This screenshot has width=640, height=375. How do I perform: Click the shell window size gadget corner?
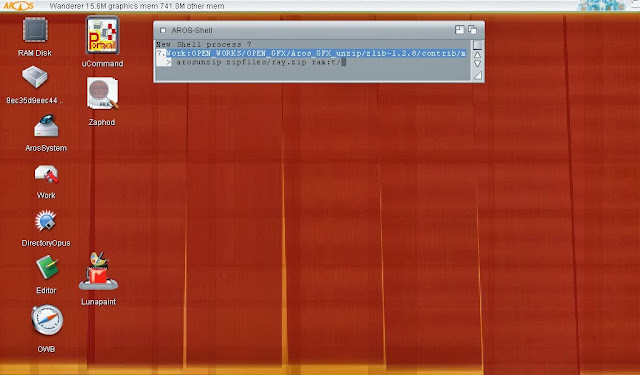[x=477, y=75]
